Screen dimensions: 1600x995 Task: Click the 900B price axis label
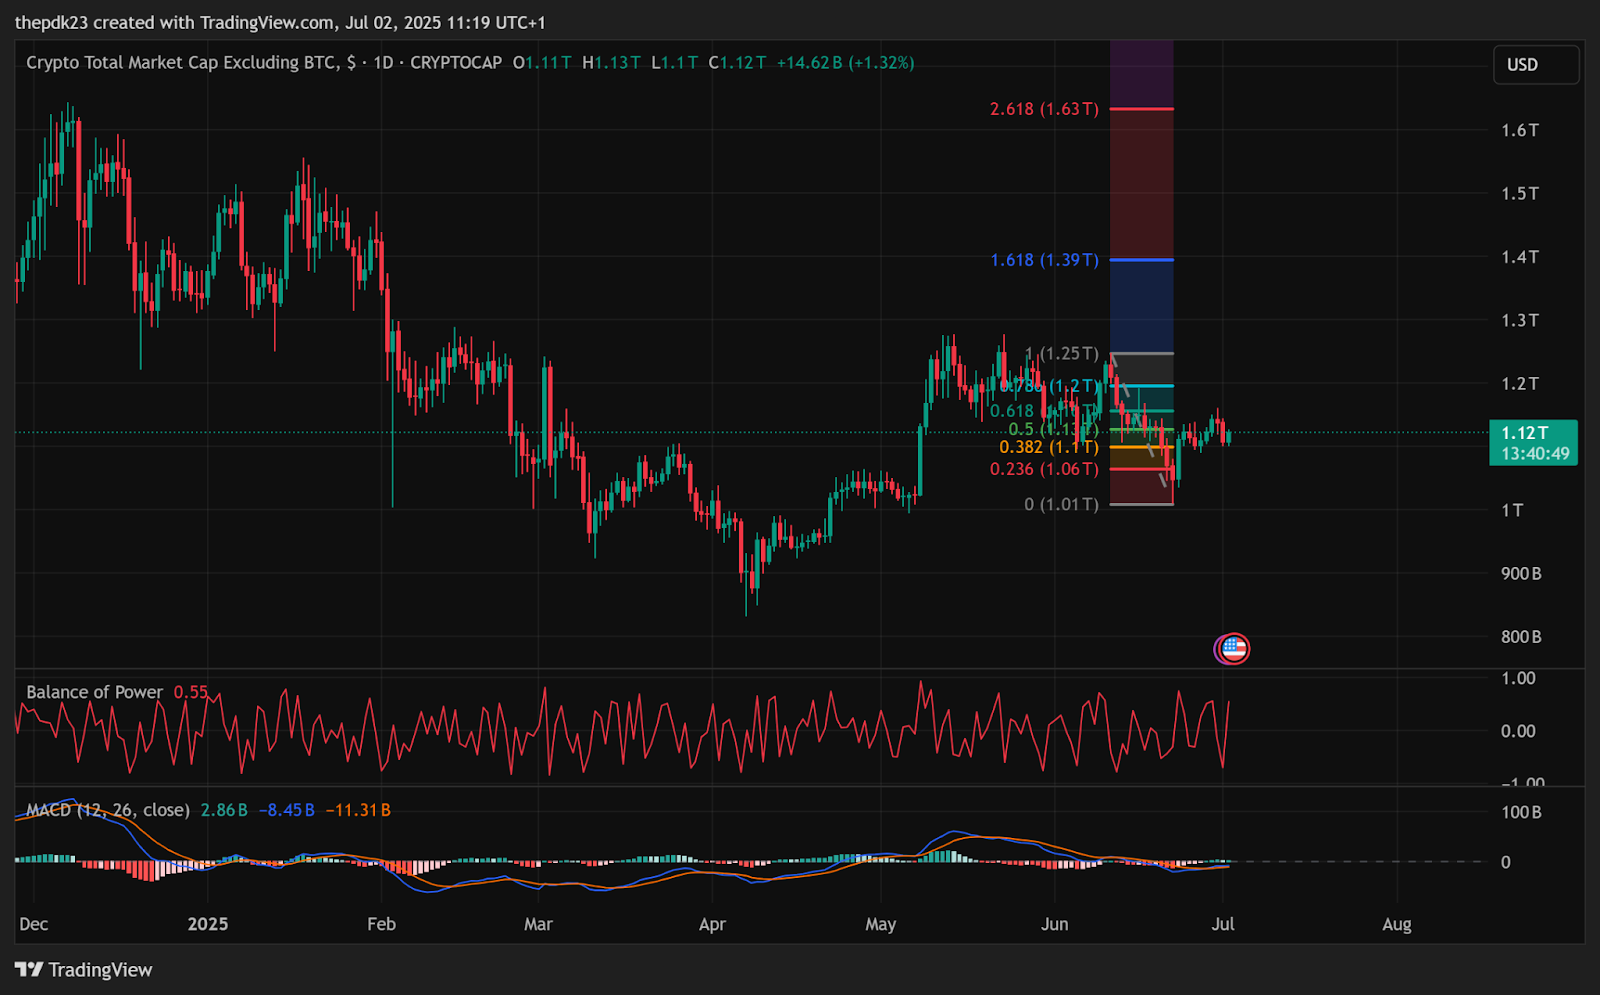click(1521, 573)
